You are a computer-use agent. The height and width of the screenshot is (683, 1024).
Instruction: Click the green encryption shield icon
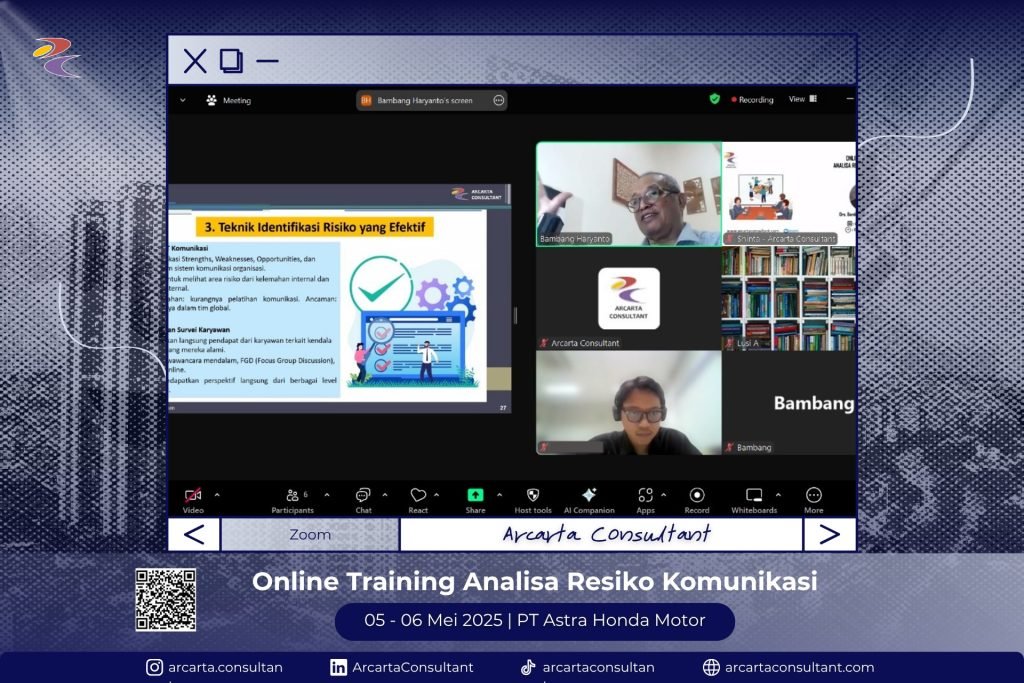714,99
